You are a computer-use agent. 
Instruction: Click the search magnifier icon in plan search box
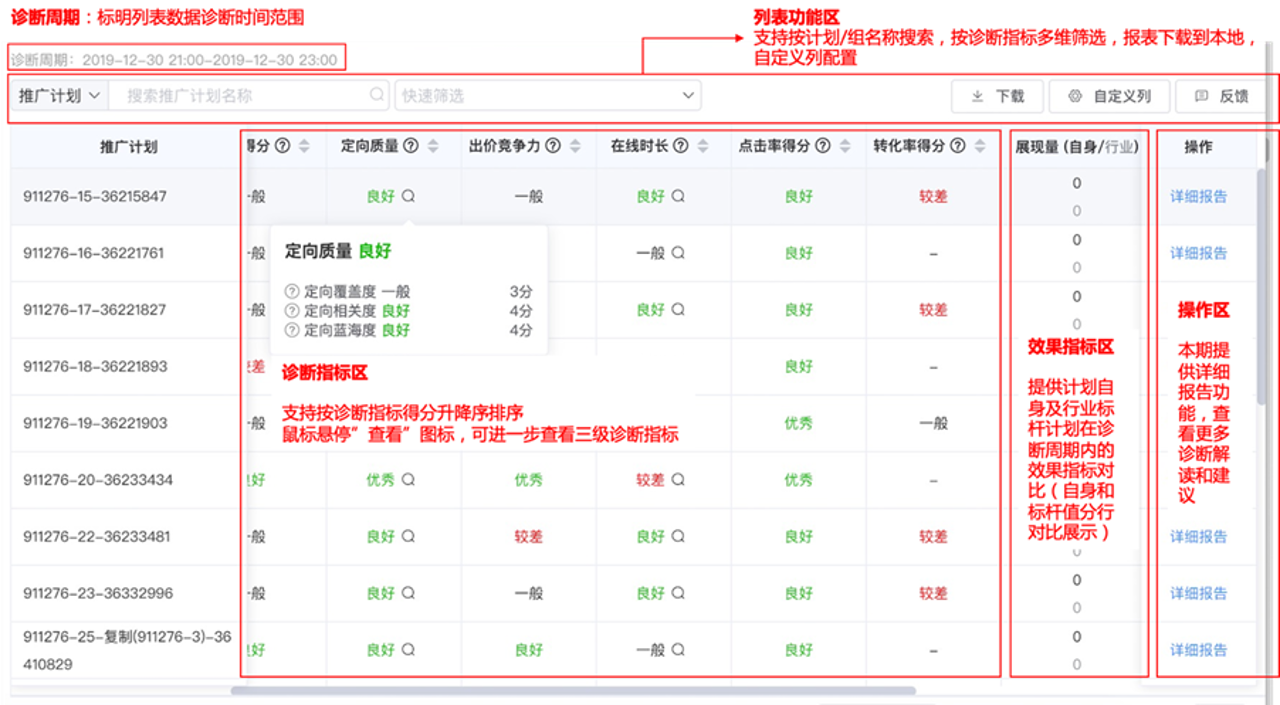pos(377,95)
